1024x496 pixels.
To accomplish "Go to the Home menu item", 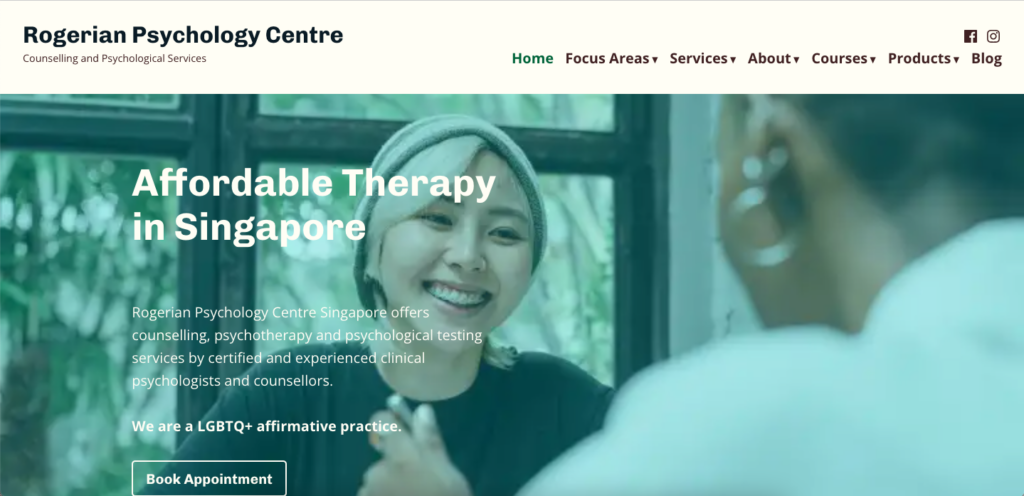I will click(532, 58).
